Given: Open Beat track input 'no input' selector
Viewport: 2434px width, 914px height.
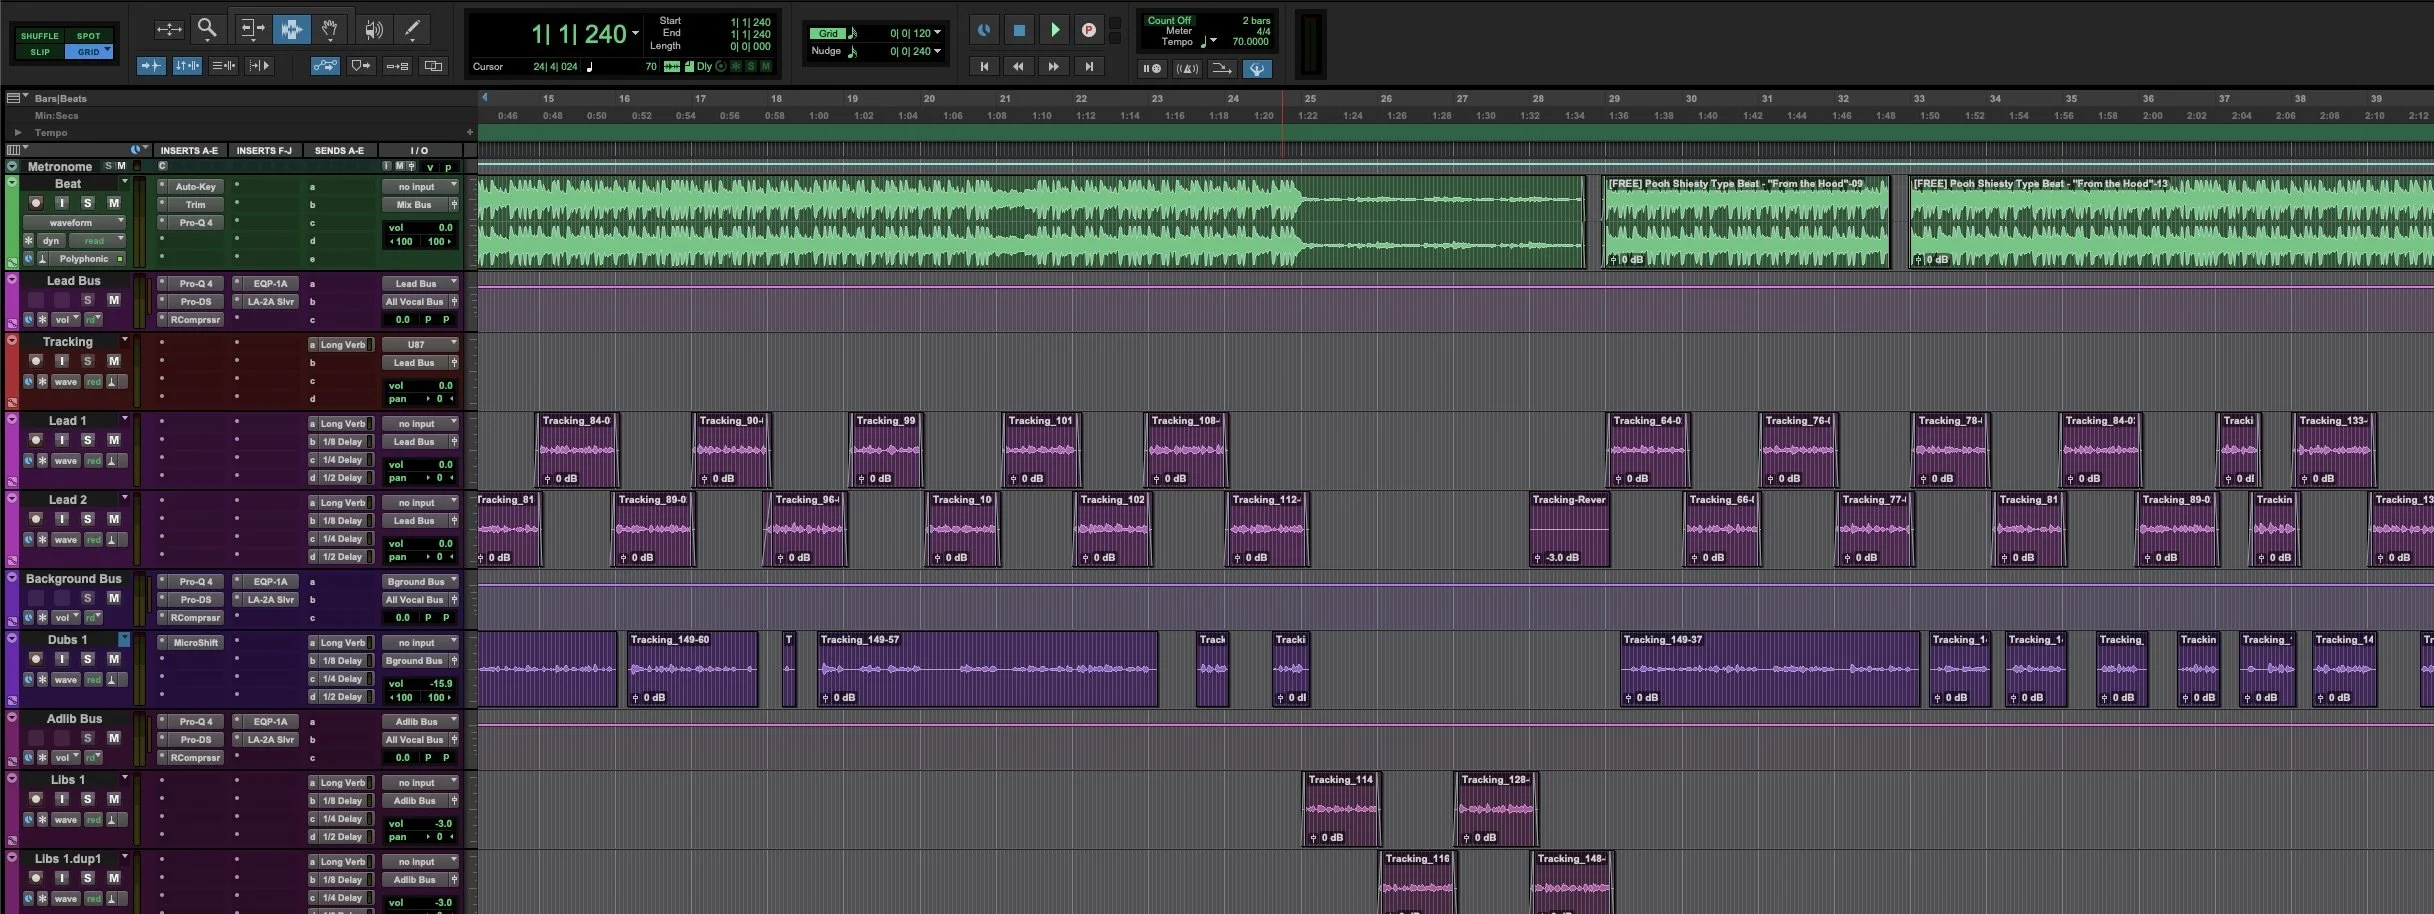Looking at the screenshot, I should pyautogui.click(x=420, y=187).
